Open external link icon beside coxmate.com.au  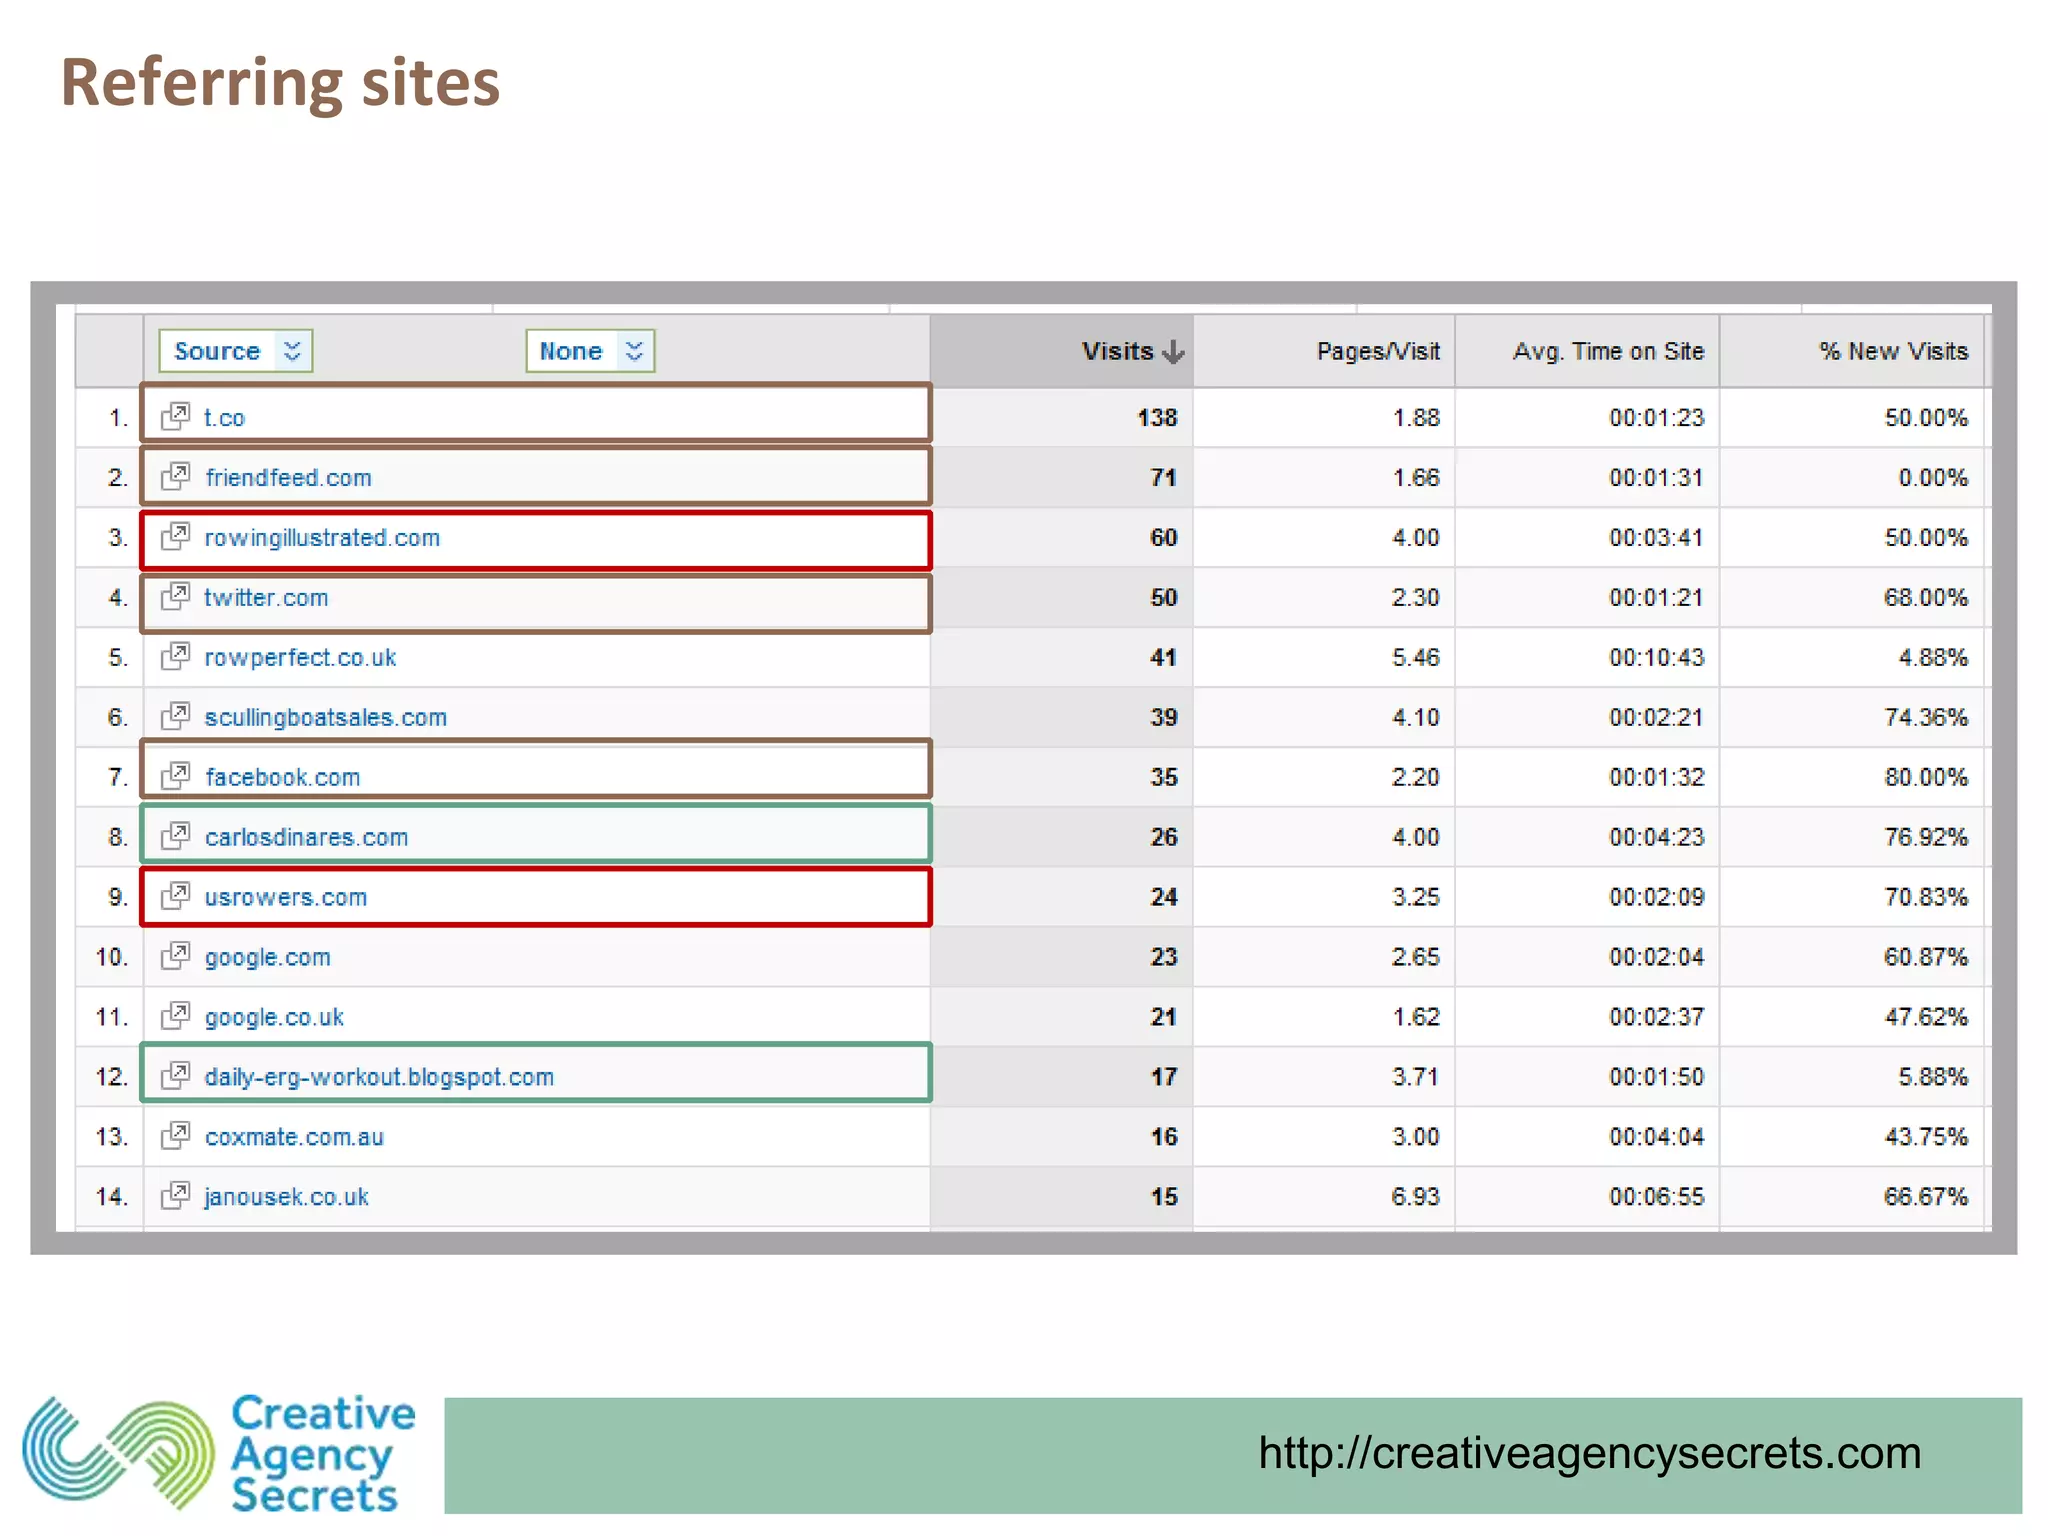coord(176,1136)
